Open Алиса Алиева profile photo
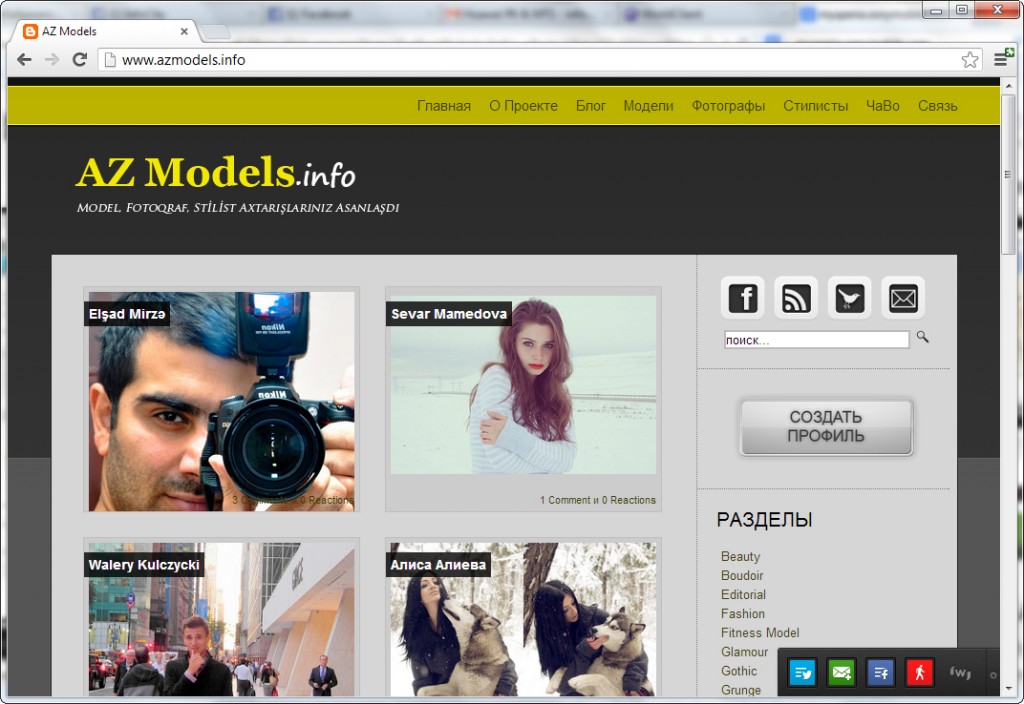1024x704 pixels. [x=523, y=619]
